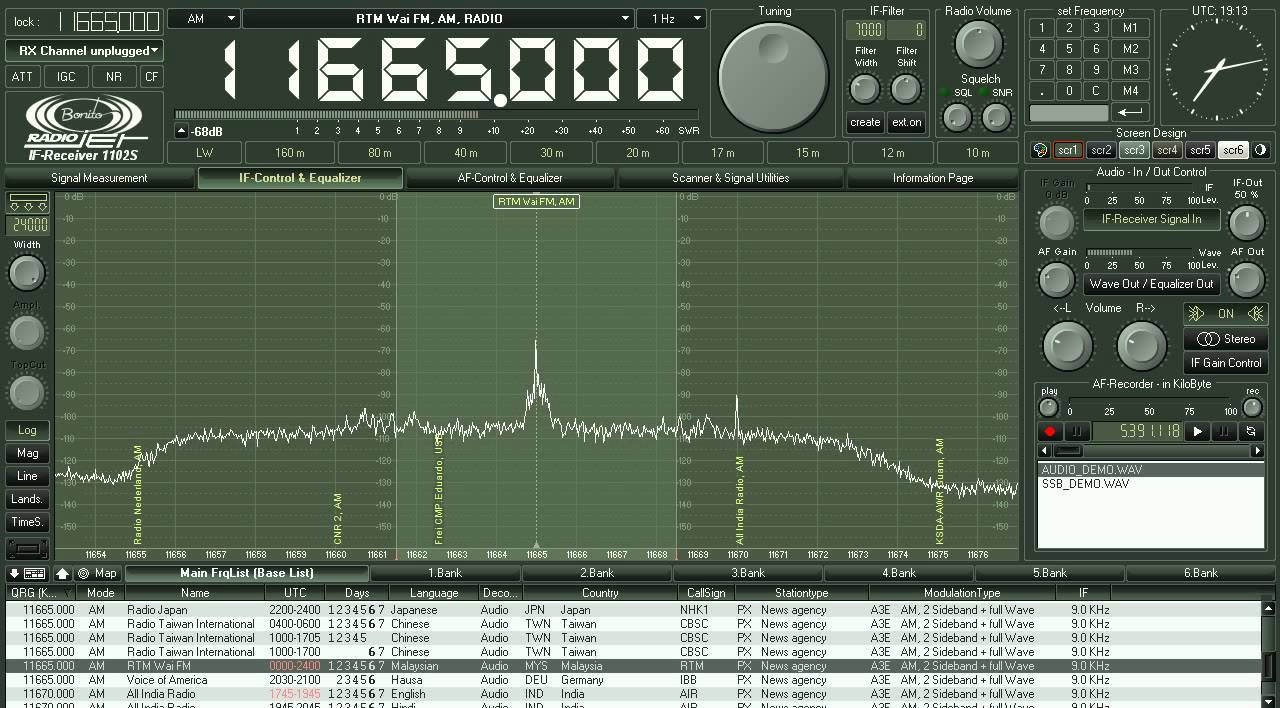Click the small up-triangle beside -68dB
This screenshot has width=1280, height=708.
[x=181, y=131]
